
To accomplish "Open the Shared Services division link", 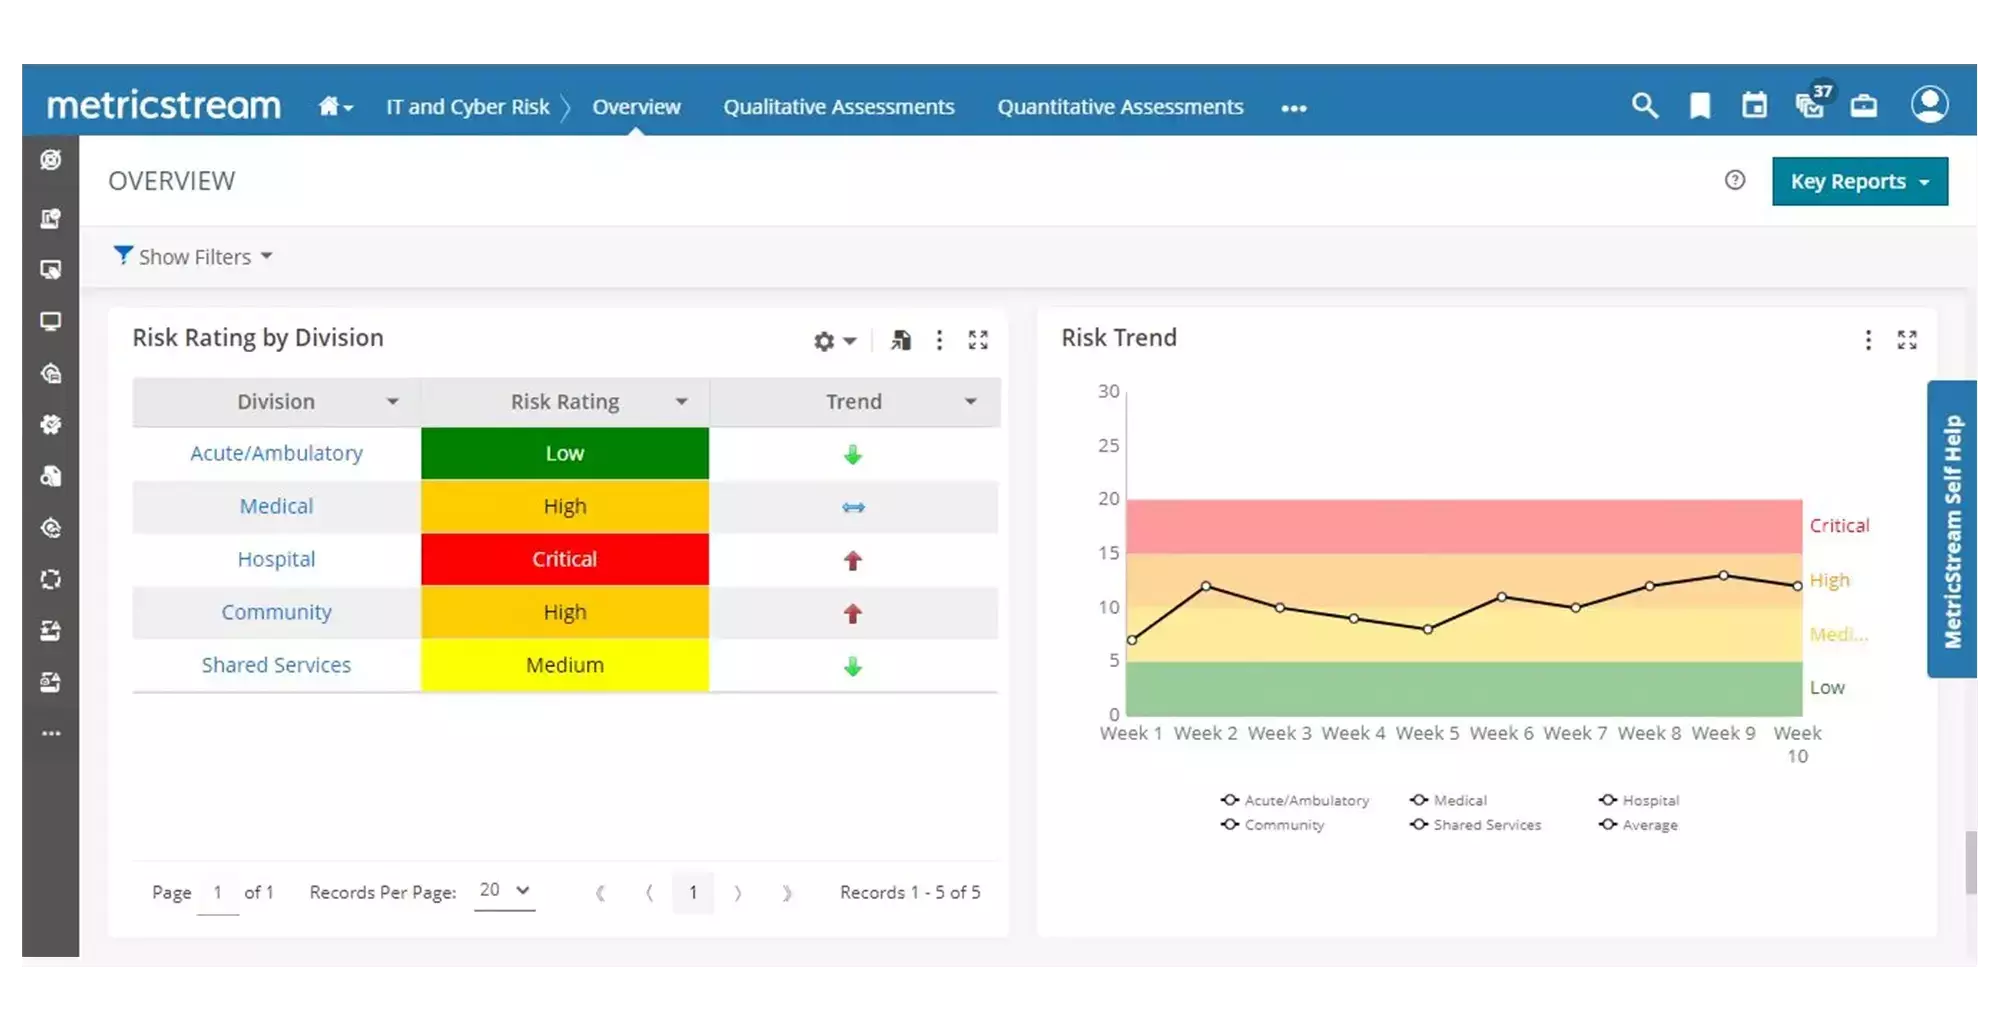I will coord(276,665).
